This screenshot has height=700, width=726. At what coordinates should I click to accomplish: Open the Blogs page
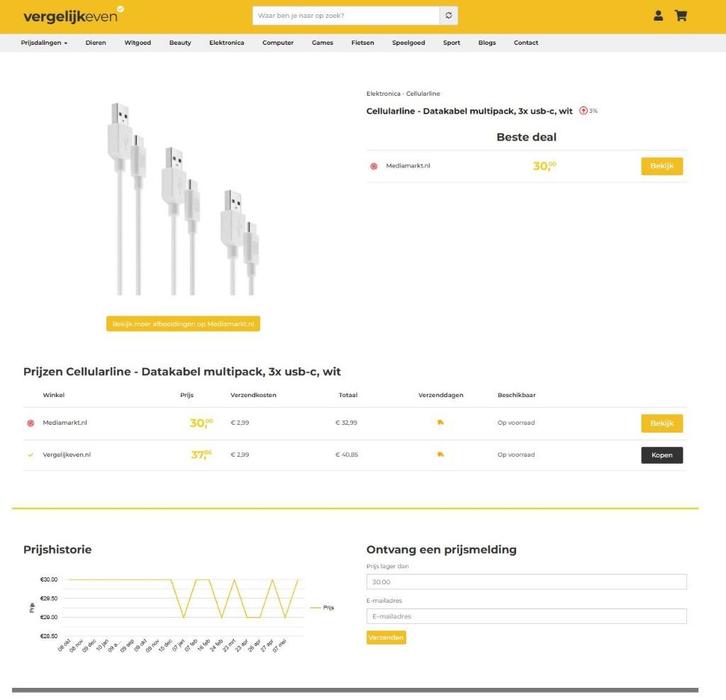(x=487, y=43)
